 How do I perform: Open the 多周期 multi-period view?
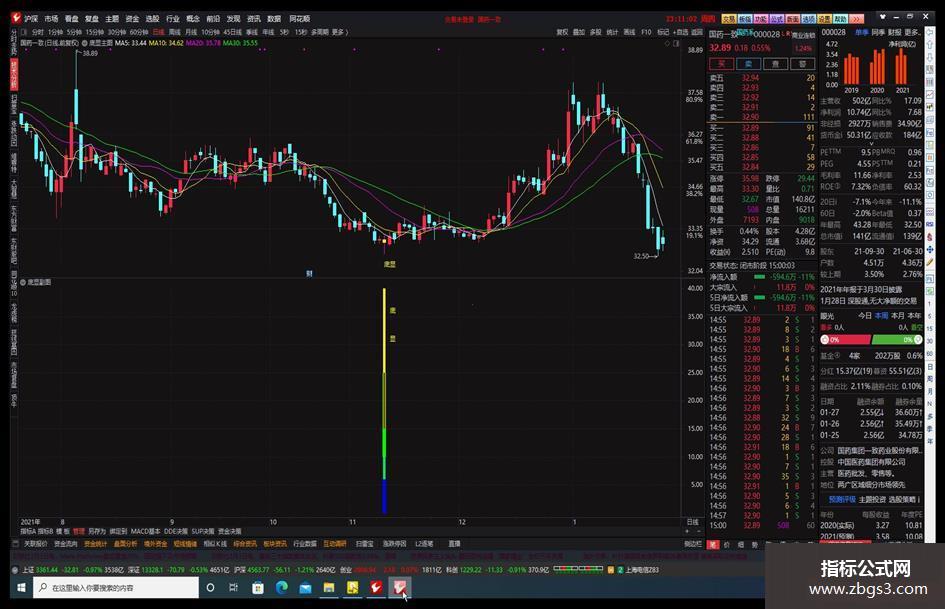click(x=320, y=32)
